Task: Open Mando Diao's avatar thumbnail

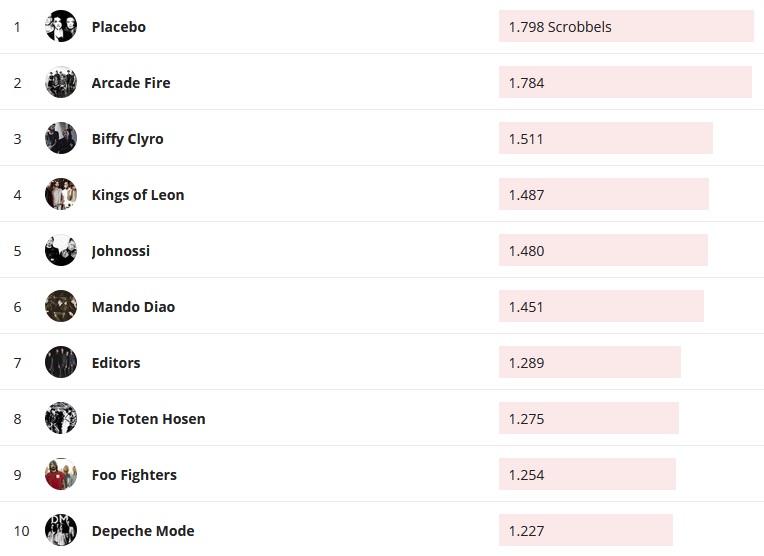Action: click(x=61, y=307)
